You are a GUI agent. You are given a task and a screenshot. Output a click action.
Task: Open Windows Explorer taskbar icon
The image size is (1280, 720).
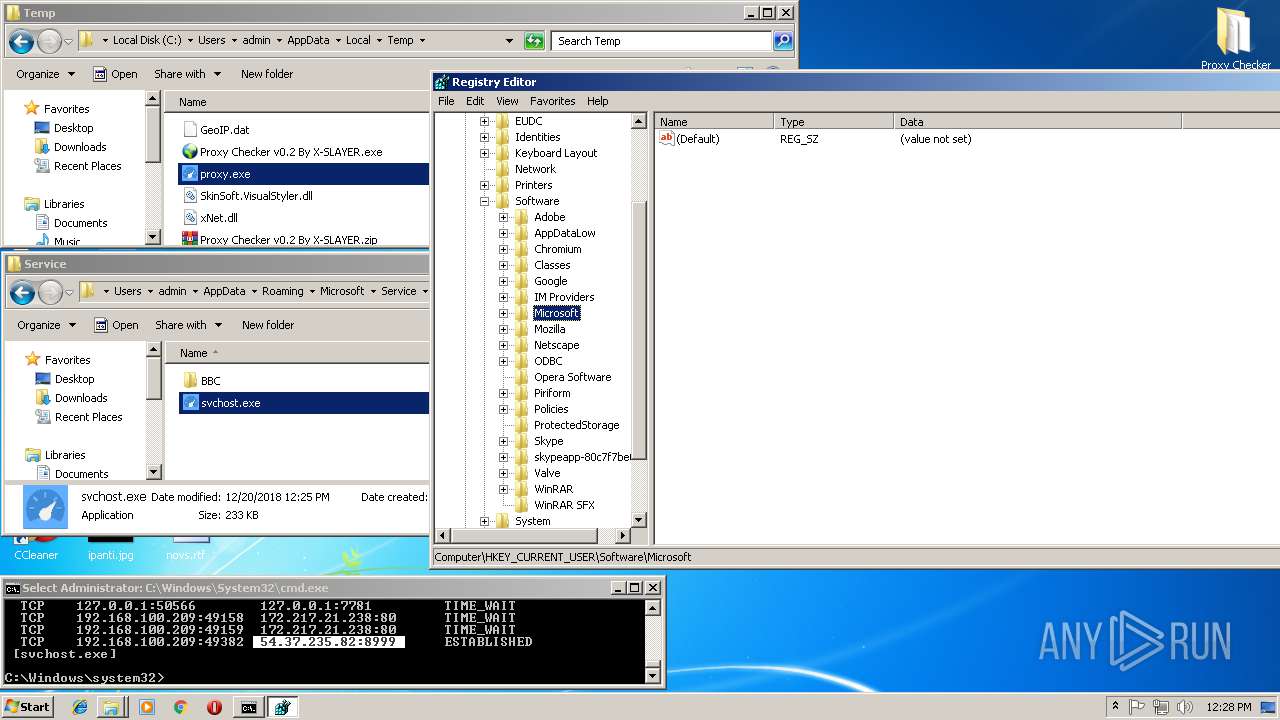[x=111, y=707]
